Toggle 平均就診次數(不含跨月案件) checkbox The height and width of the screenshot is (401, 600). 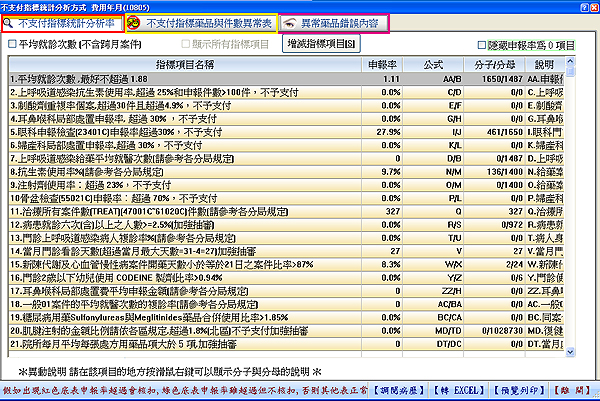tap(12, 45)
